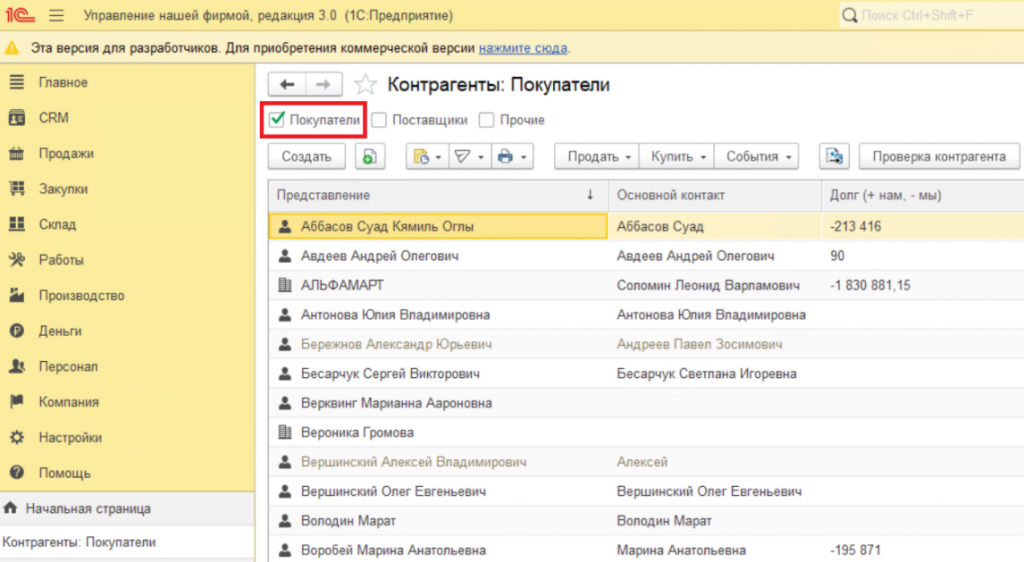Select row Авдеев Андрей Олегович

pos(379,256)
